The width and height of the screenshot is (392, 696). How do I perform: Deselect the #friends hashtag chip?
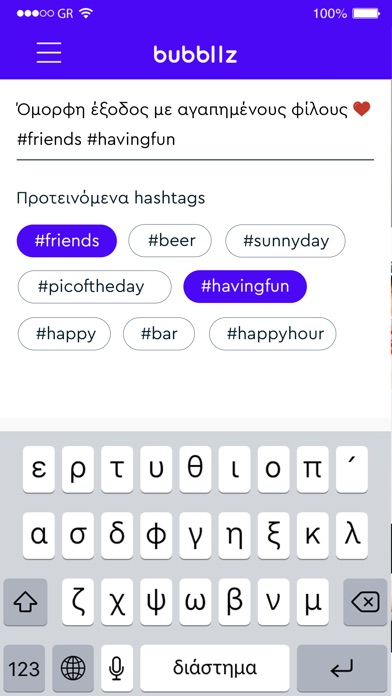pos(67,241)
